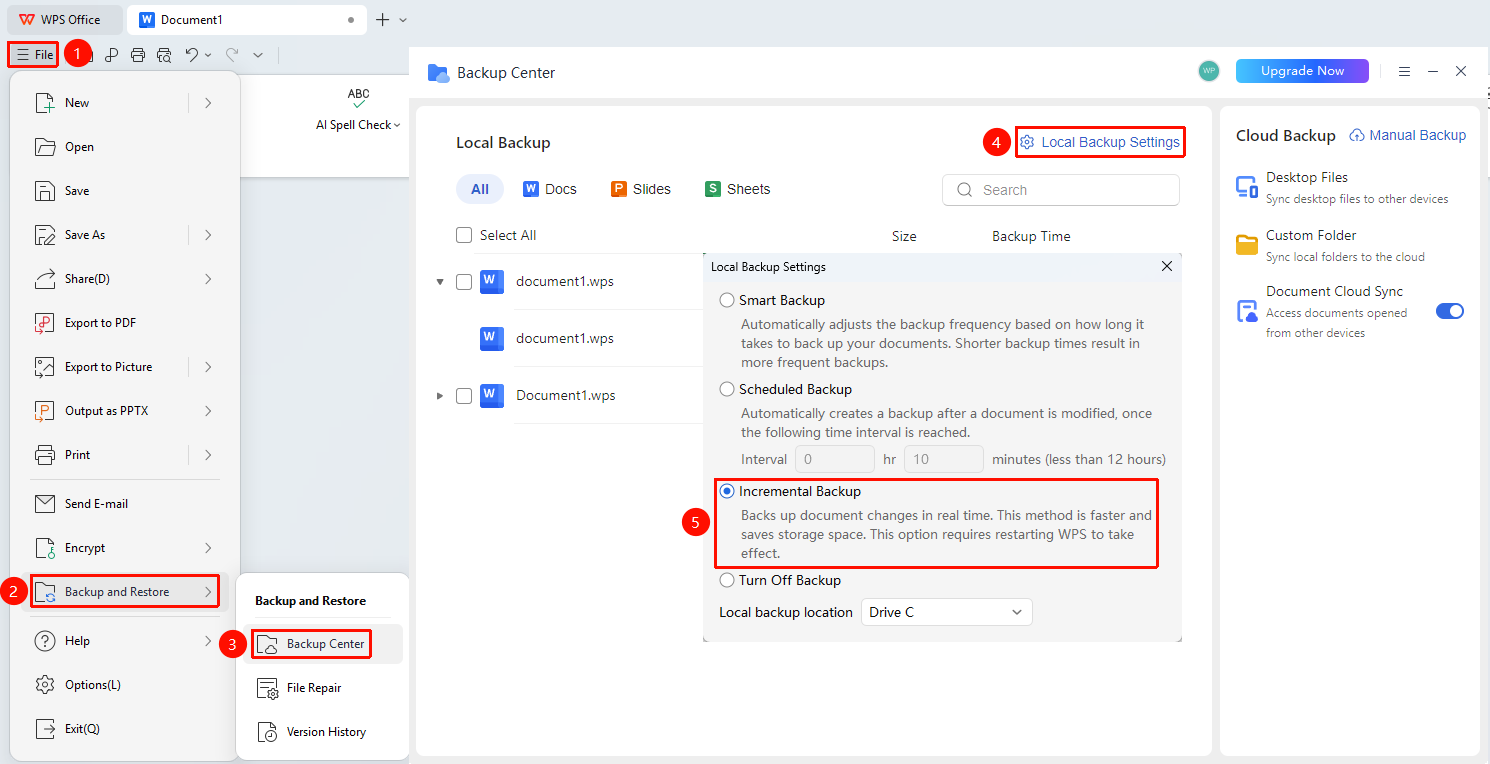Switch to the Docs filter tab
The width and height of the screenshot is (1490, 764).
click(550, 189)
